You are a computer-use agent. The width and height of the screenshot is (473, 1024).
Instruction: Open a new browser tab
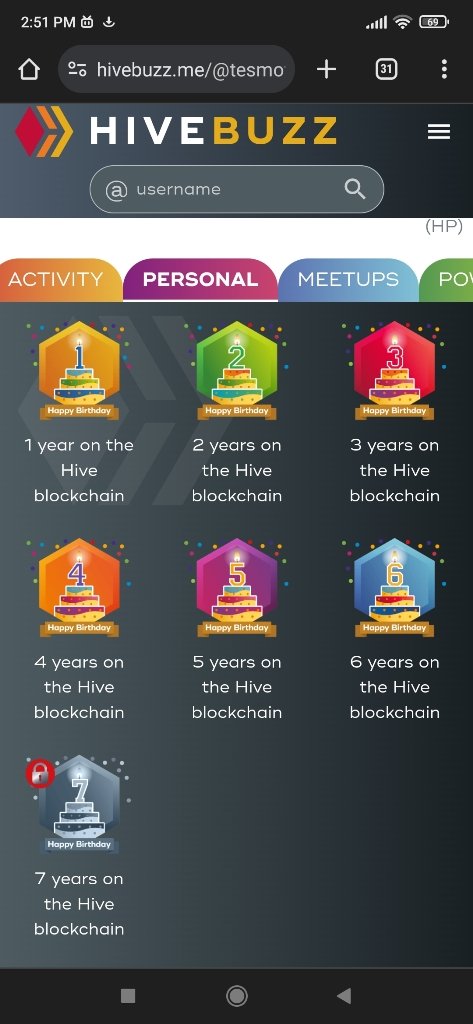tap(326, 69)
